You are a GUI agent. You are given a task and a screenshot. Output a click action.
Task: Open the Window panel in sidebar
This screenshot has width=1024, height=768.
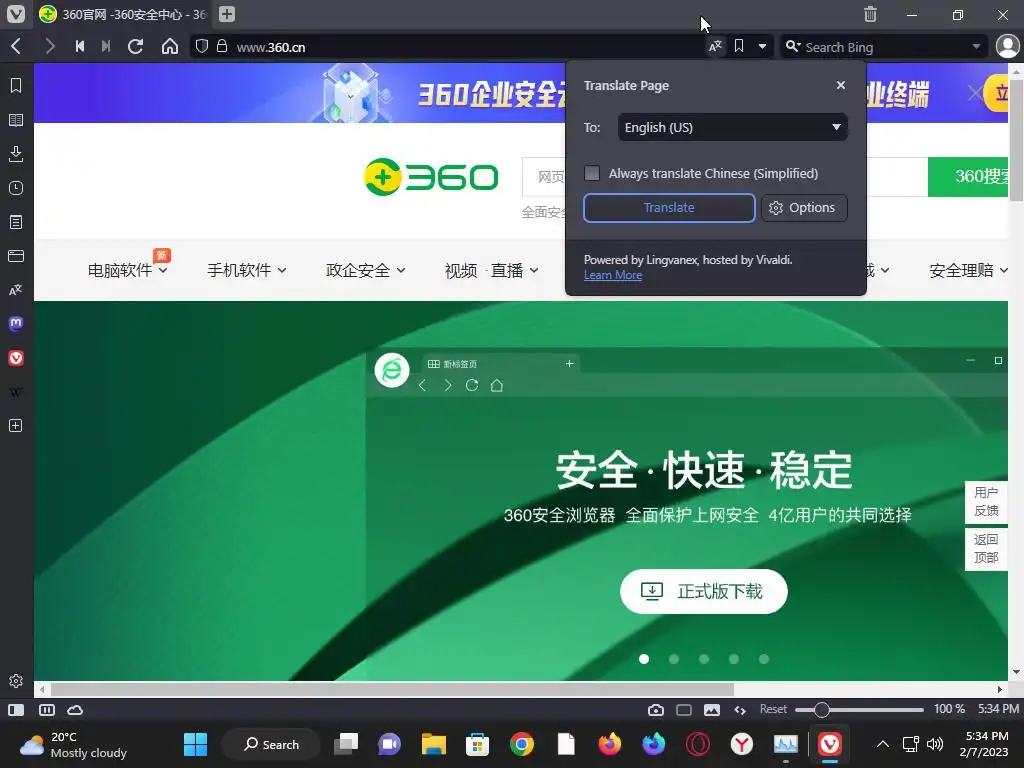(x=16, y=256)
